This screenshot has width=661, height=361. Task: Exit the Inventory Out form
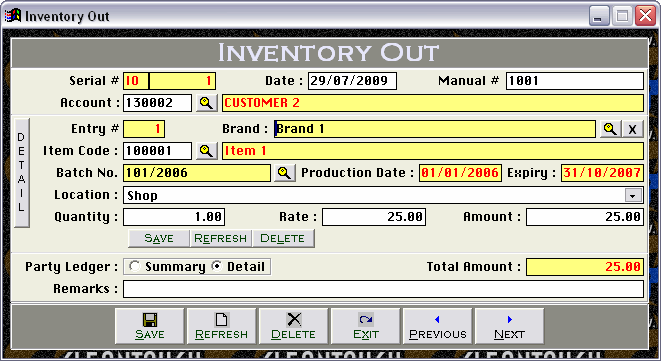(365, 326)
